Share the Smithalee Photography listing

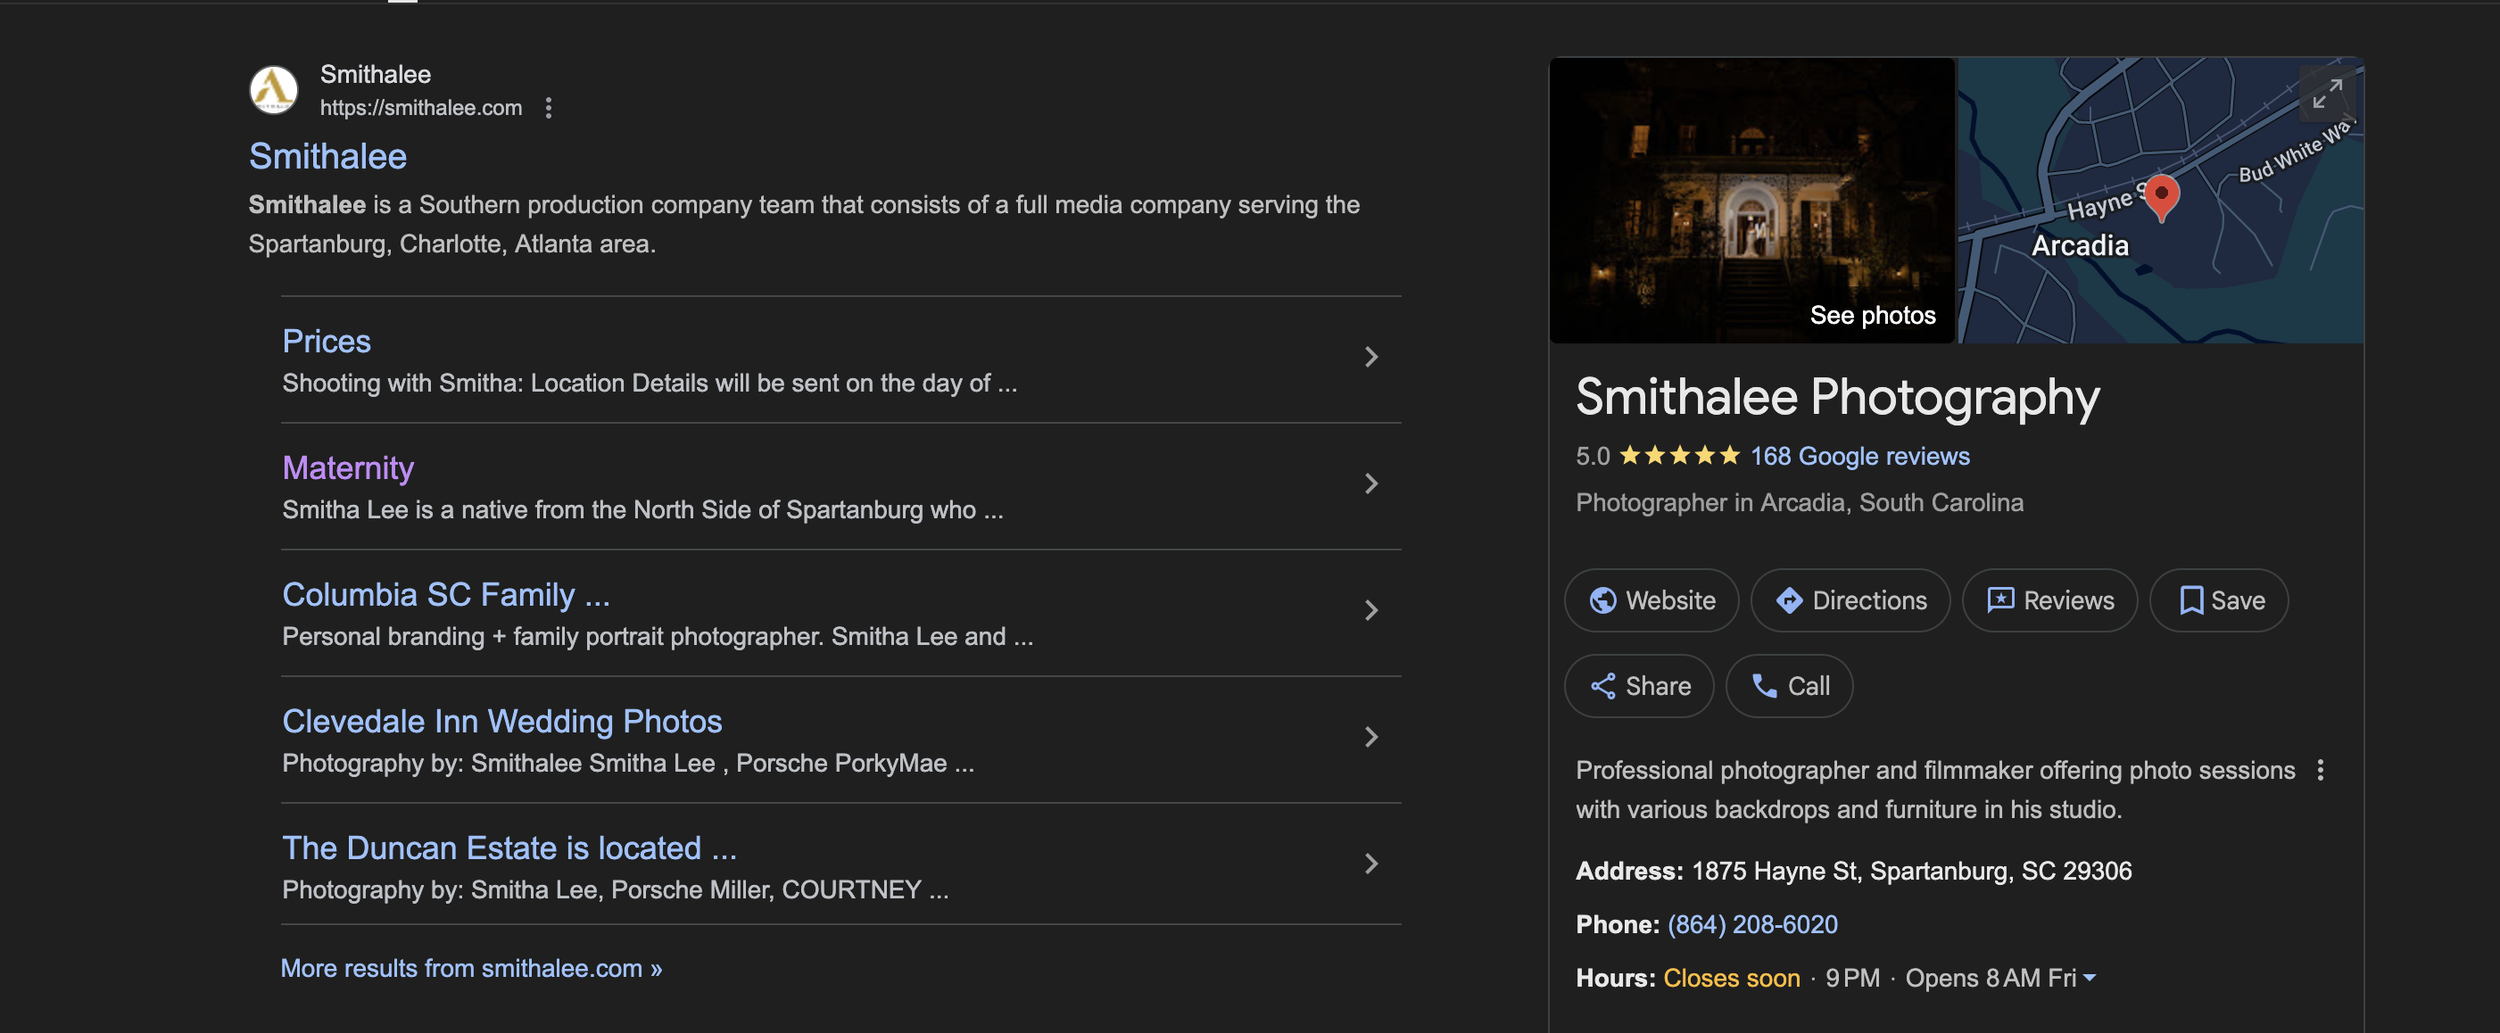coord(1639,686)
